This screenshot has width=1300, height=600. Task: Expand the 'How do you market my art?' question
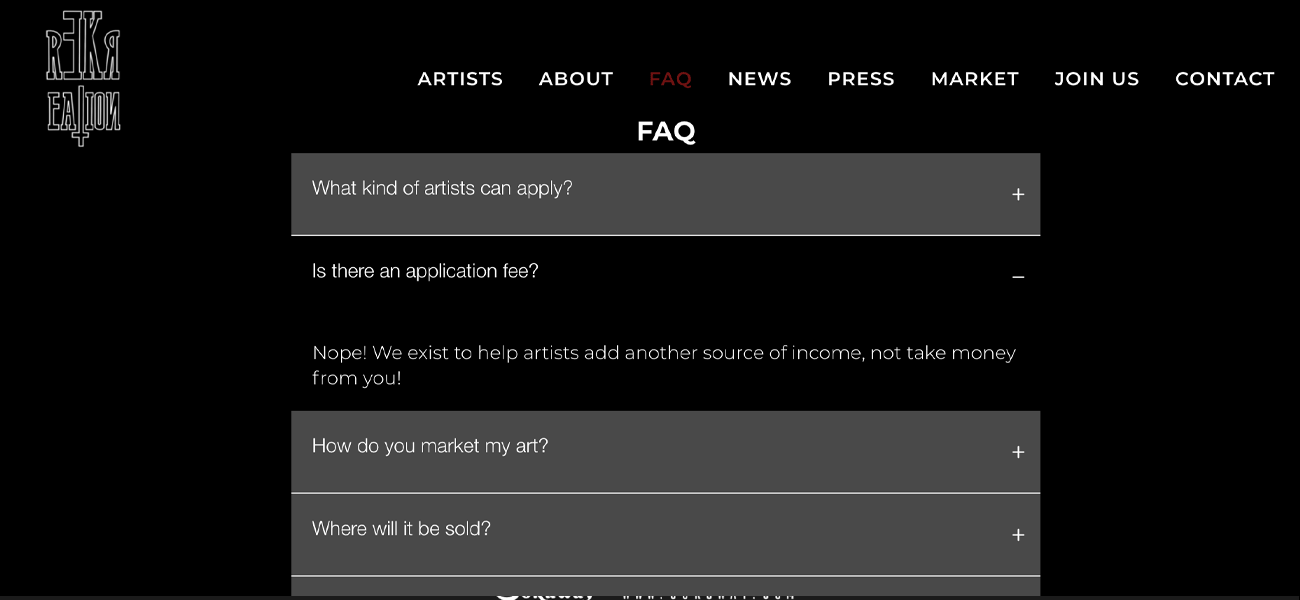pyautogui.click(x=430, y=446)
